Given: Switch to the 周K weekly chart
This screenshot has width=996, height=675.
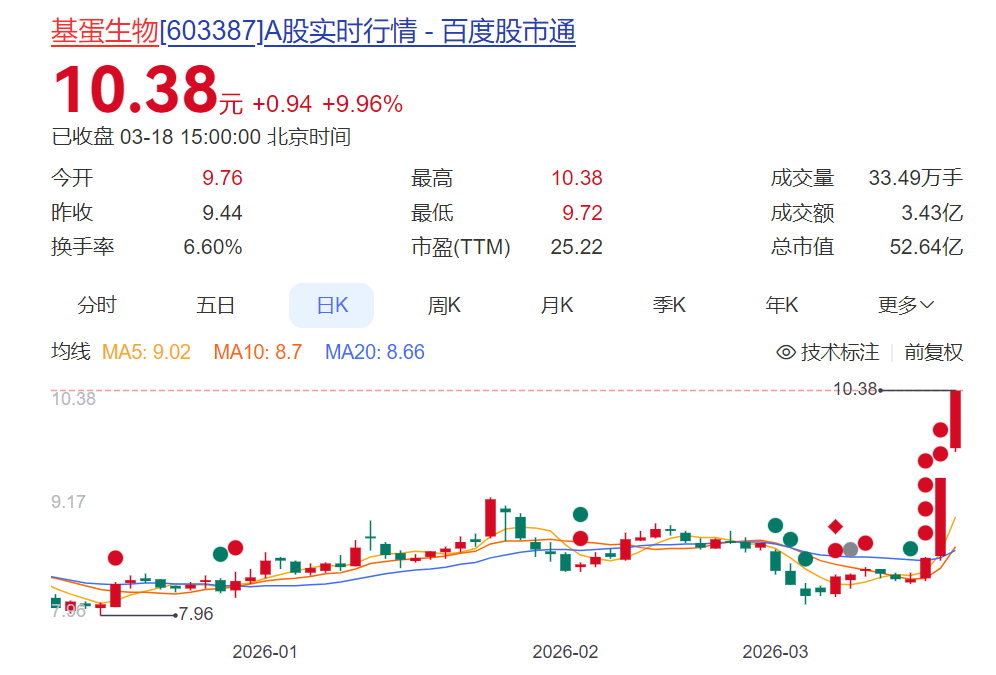Looking at the screenshot, I should (x=443, y=305).
